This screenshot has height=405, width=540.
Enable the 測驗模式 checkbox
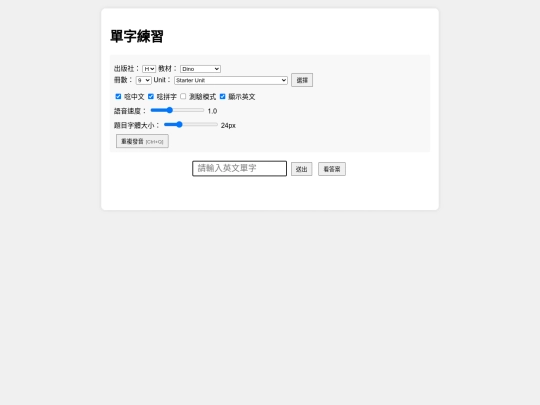(183, 96)
